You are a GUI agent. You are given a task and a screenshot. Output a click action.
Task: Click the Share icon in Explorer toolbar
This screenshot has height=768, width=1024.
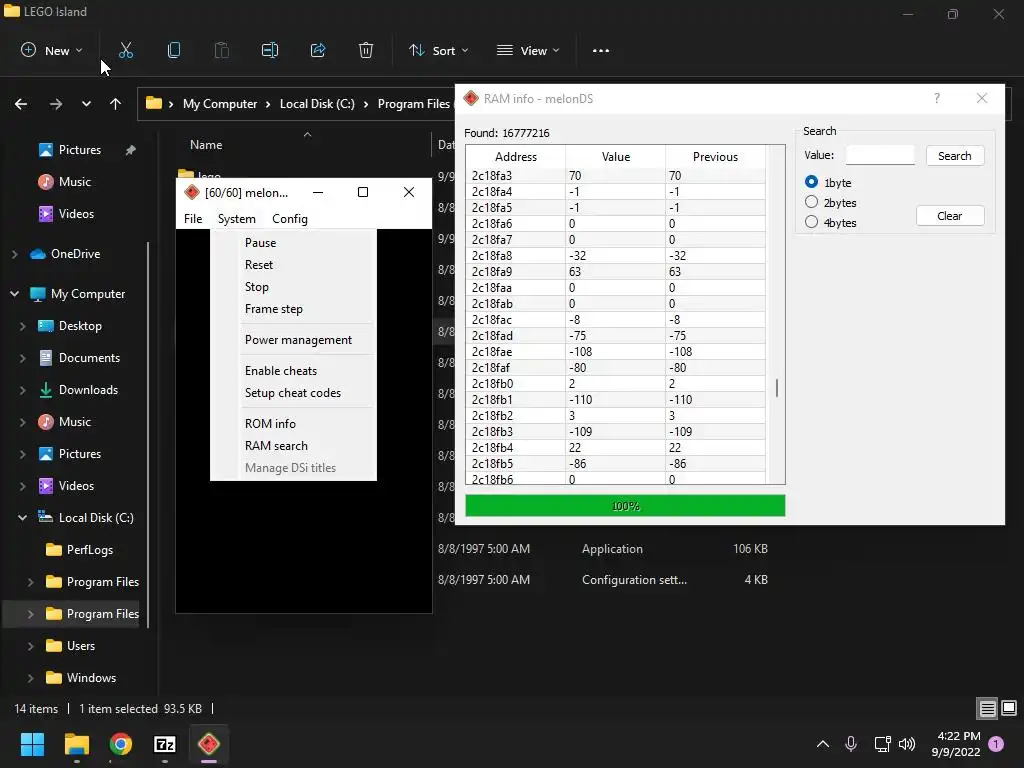click(x=318, y=50)
